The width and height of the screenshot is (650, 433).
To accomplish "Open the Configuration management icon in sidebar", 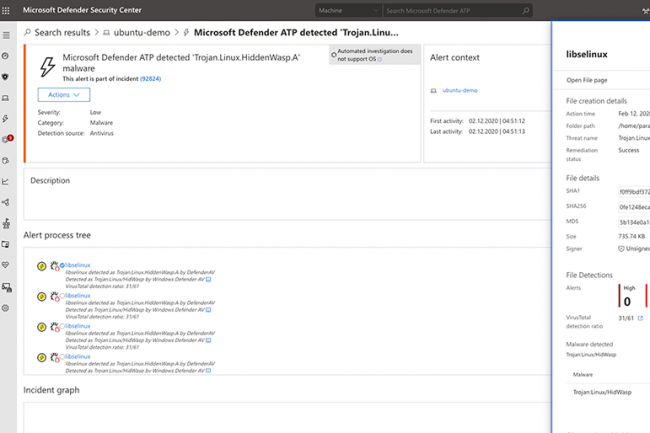I will click(7, 287).
